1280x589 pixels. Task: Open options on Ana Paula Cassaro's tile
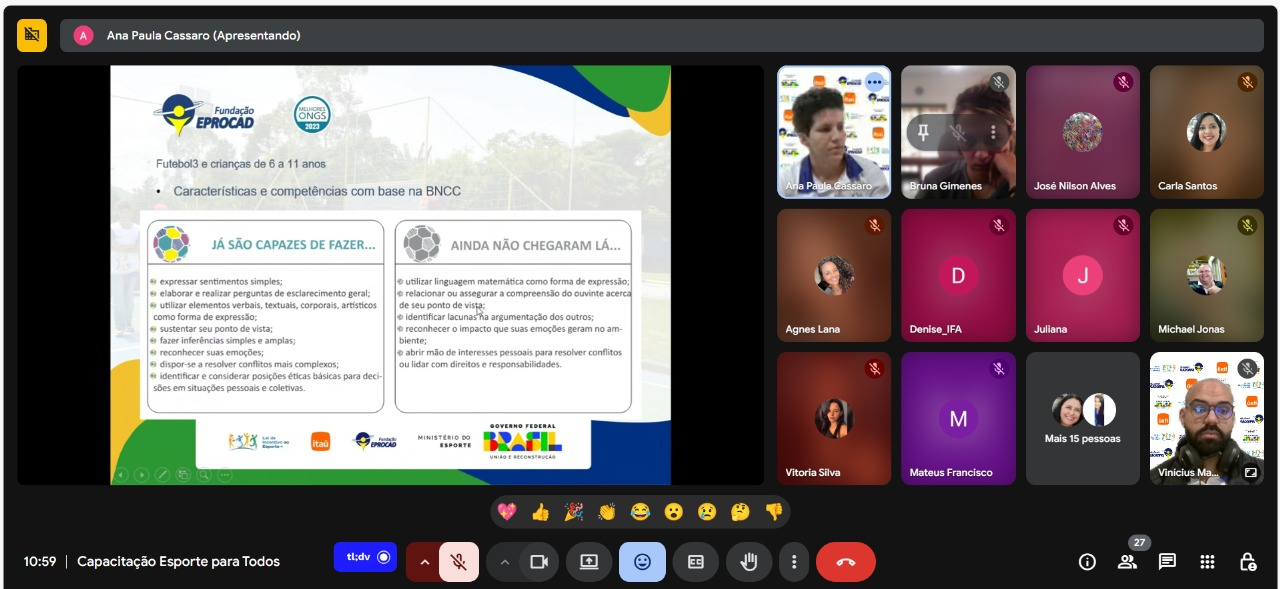click(x=874, y=82)
